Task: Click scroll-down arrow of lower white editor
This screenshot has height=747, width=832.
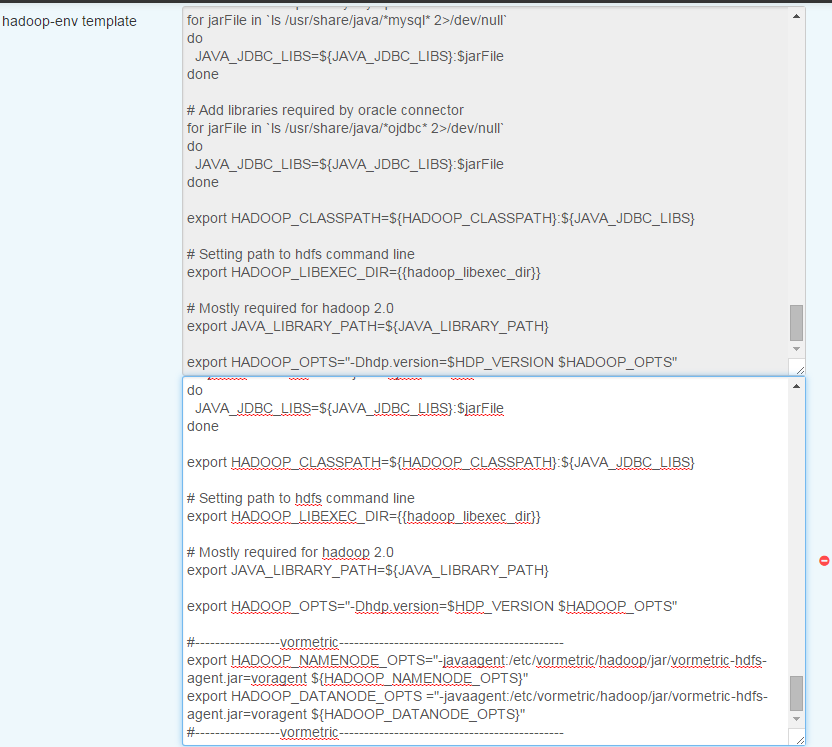Action: [796, 718]
